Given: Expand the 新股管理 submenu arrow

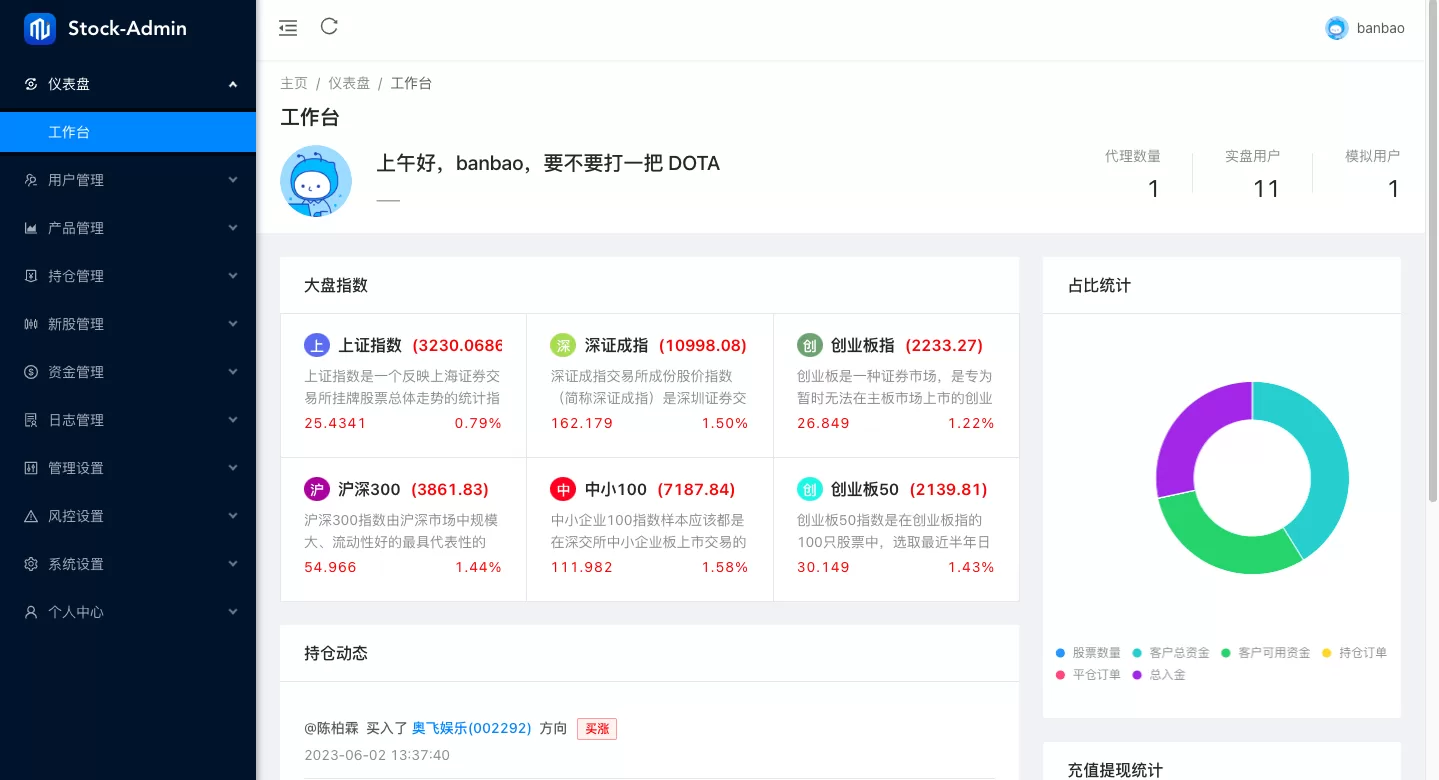Looking at the screenshot, I should click(x=233, y=324).
